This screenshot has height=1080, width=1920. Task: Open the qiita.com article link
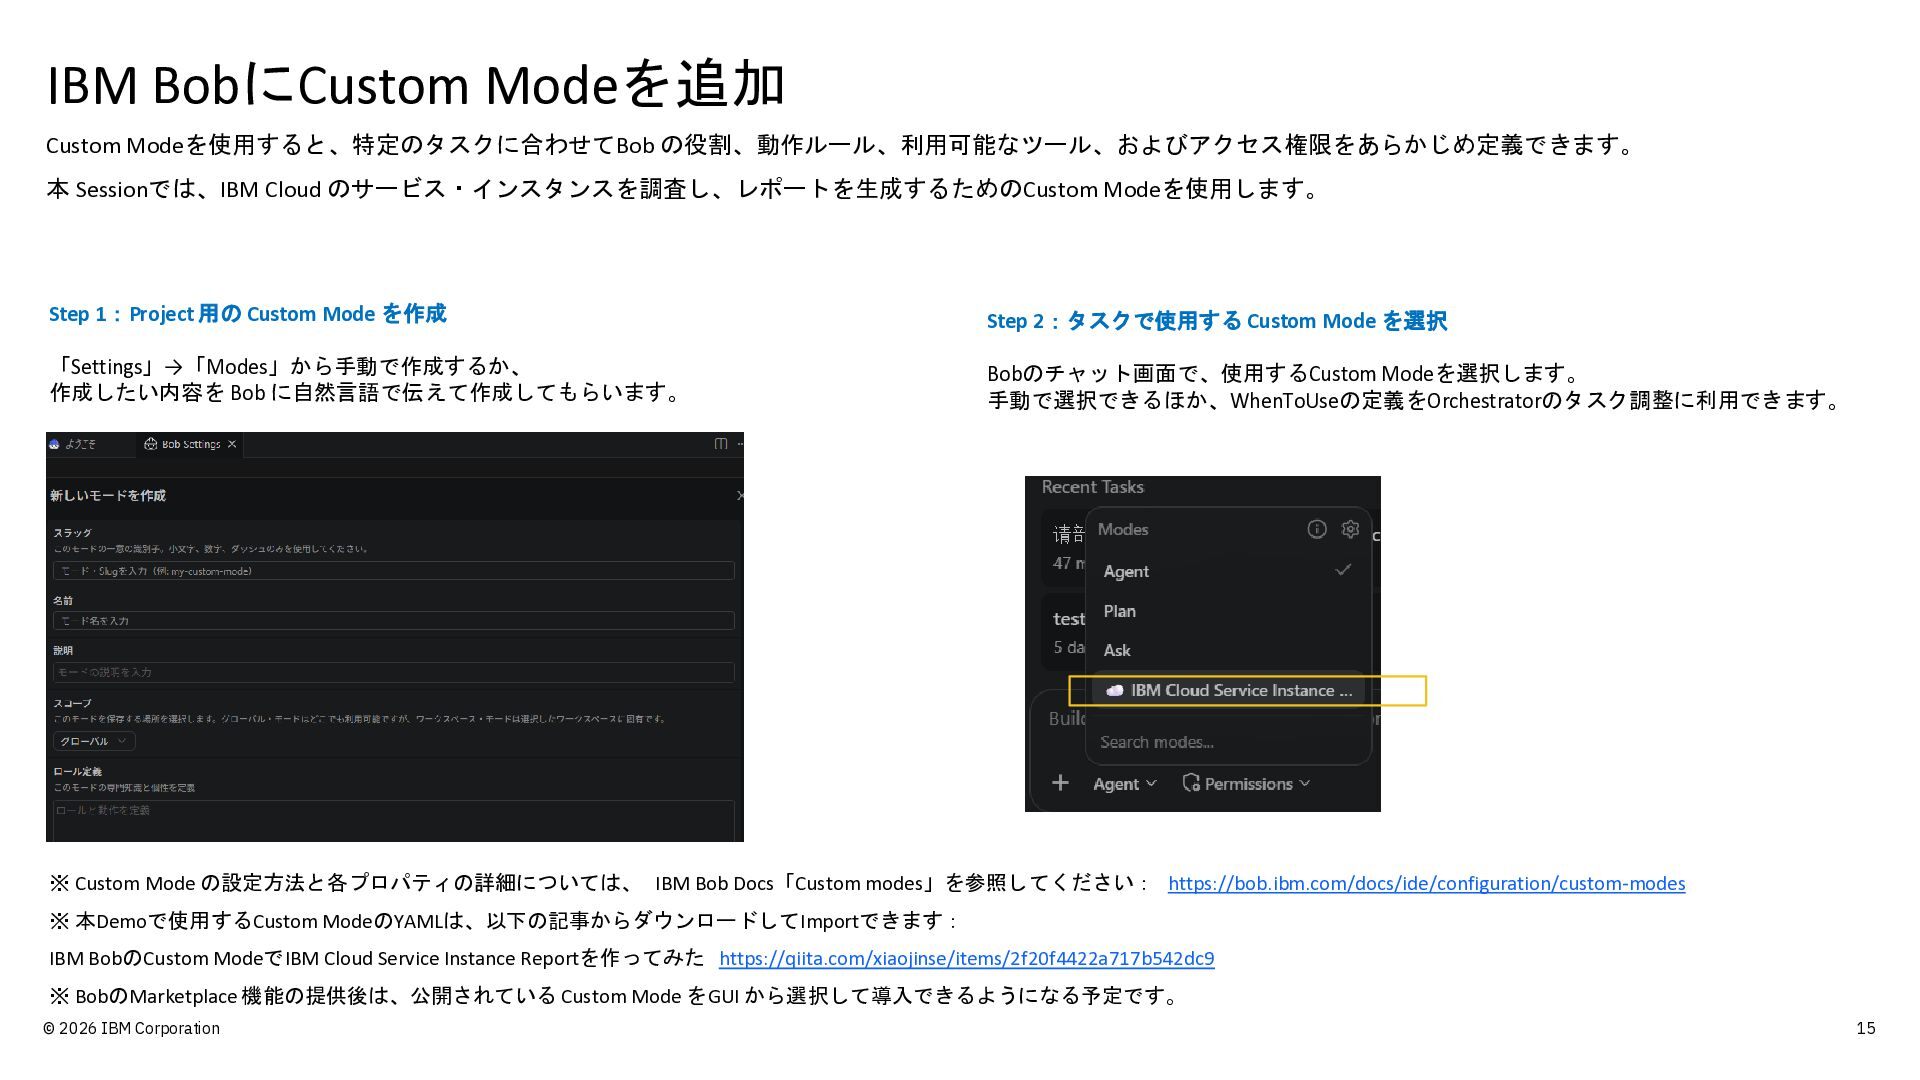tap(966, 958)
